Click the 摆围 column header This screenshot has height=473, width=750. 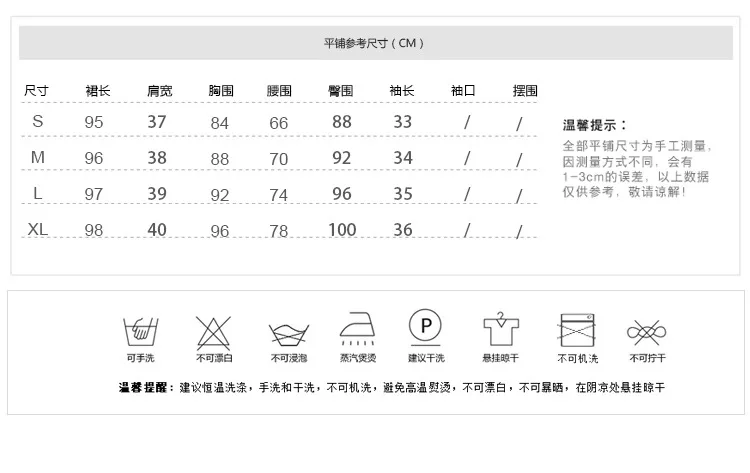click(x=525, y=90)
